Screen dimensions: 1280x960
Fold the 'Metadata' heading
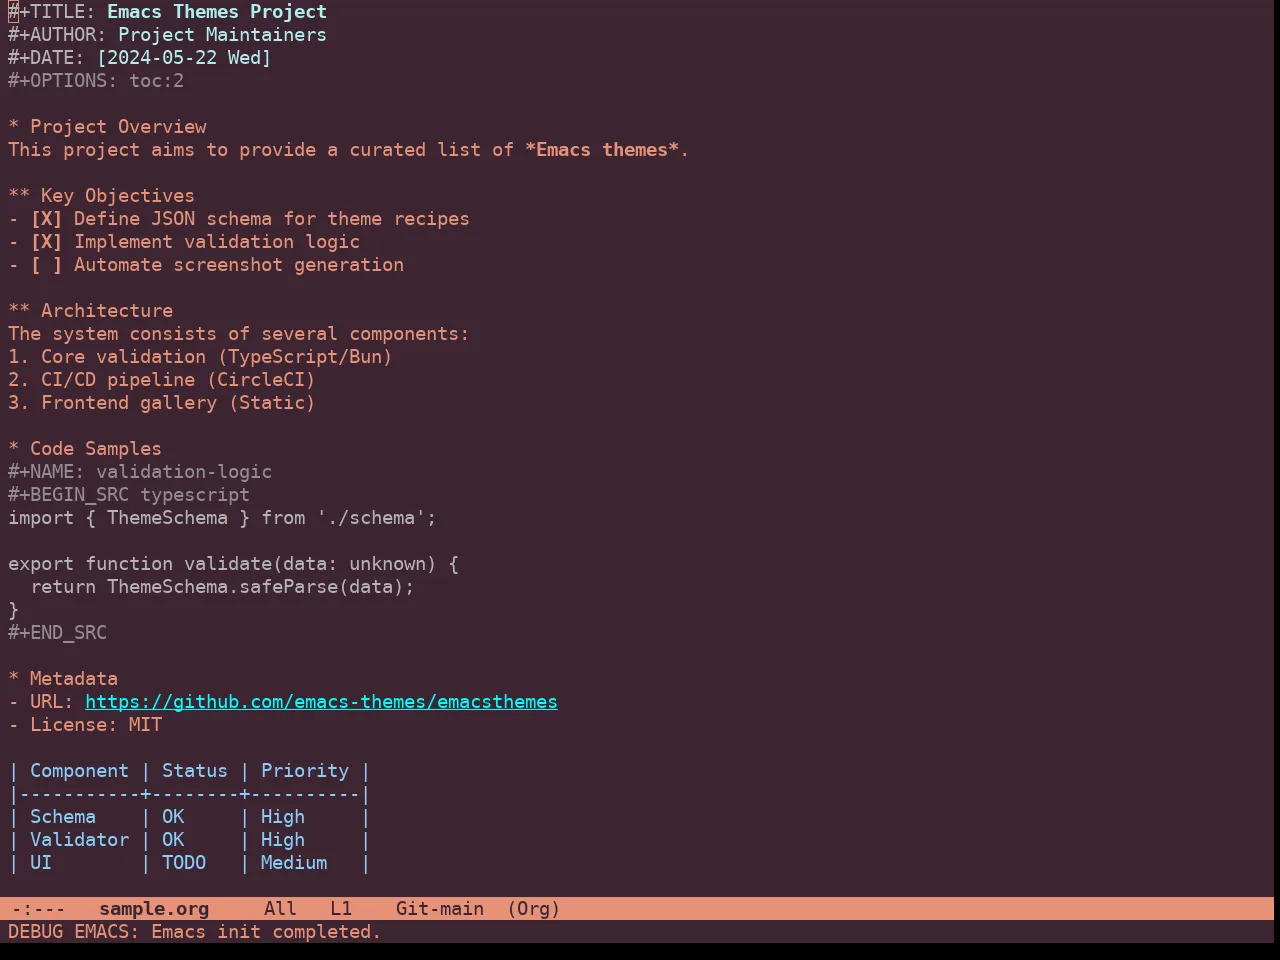pos(63,679)
